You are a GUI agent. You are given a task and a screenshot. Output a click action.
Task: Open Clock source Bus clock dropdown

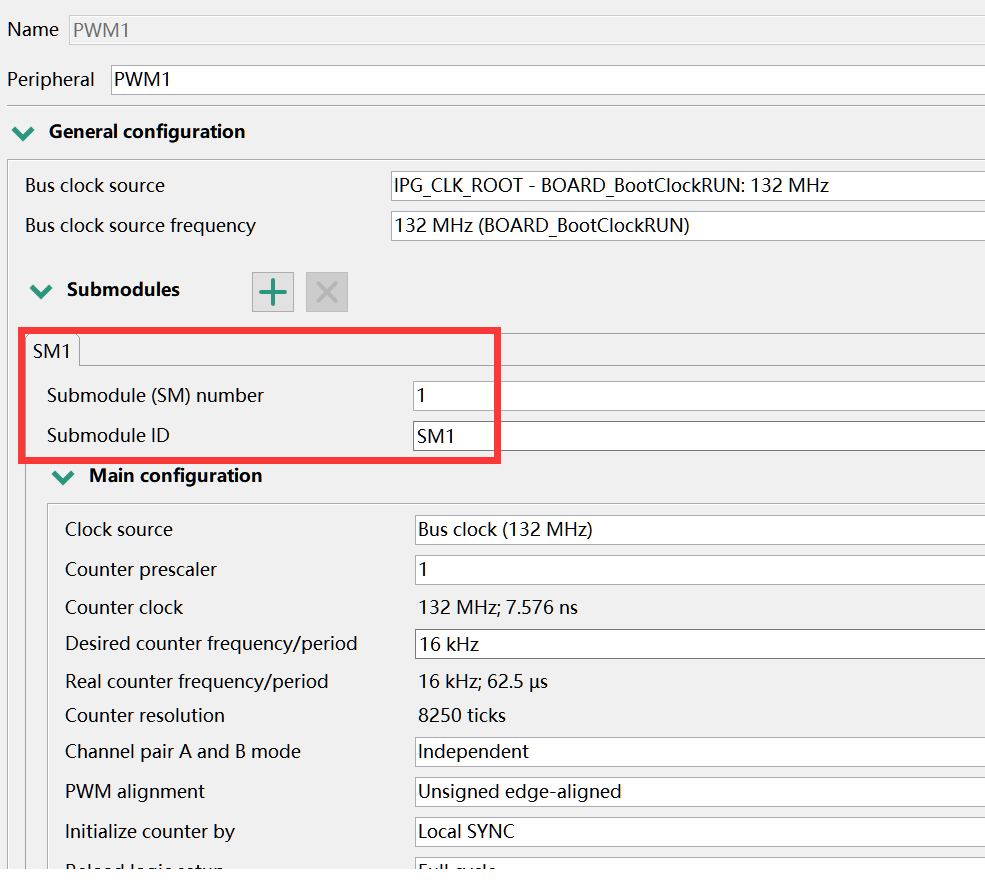point(700,530)
